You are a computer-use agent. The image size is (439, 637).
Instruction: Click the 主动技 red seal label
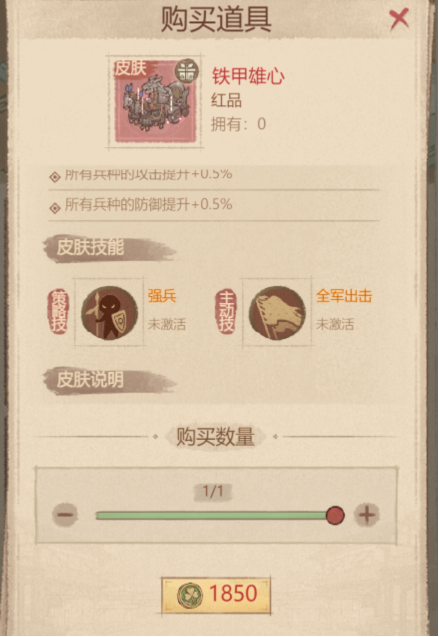(226, 312)
